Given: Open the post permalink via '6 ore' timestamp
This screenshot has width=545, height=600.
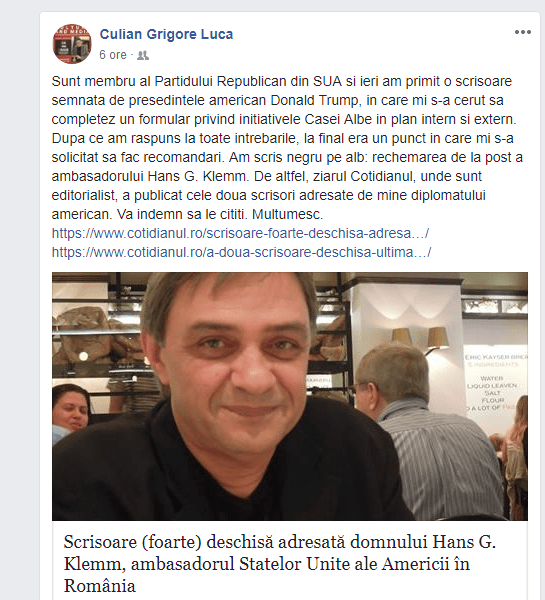Looking at the screenshot, I should [x=113, y=55].
